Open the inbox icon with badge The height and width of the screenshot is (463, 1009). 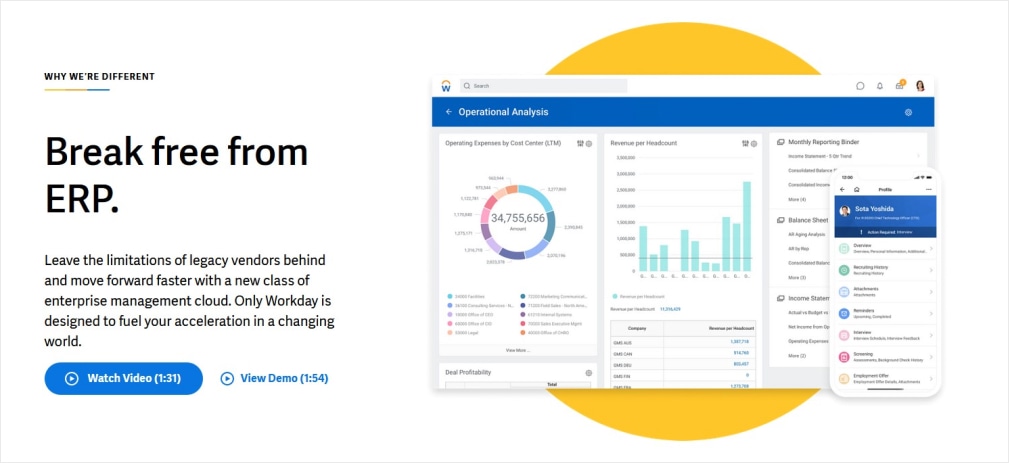(900, 85)
